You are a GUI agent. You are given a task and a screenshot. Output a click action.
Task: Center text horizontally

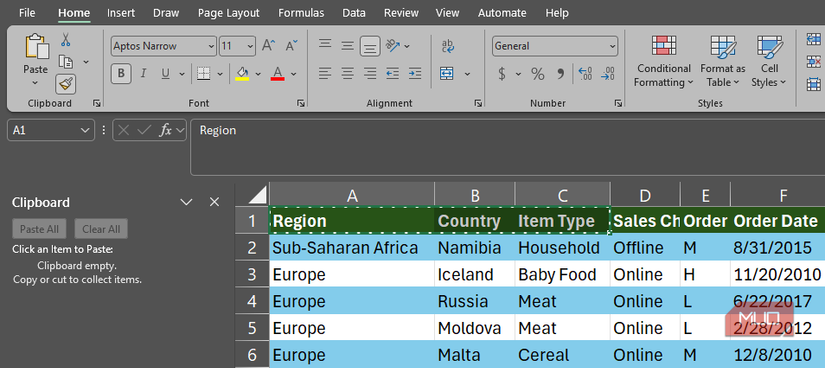(347, 73)
